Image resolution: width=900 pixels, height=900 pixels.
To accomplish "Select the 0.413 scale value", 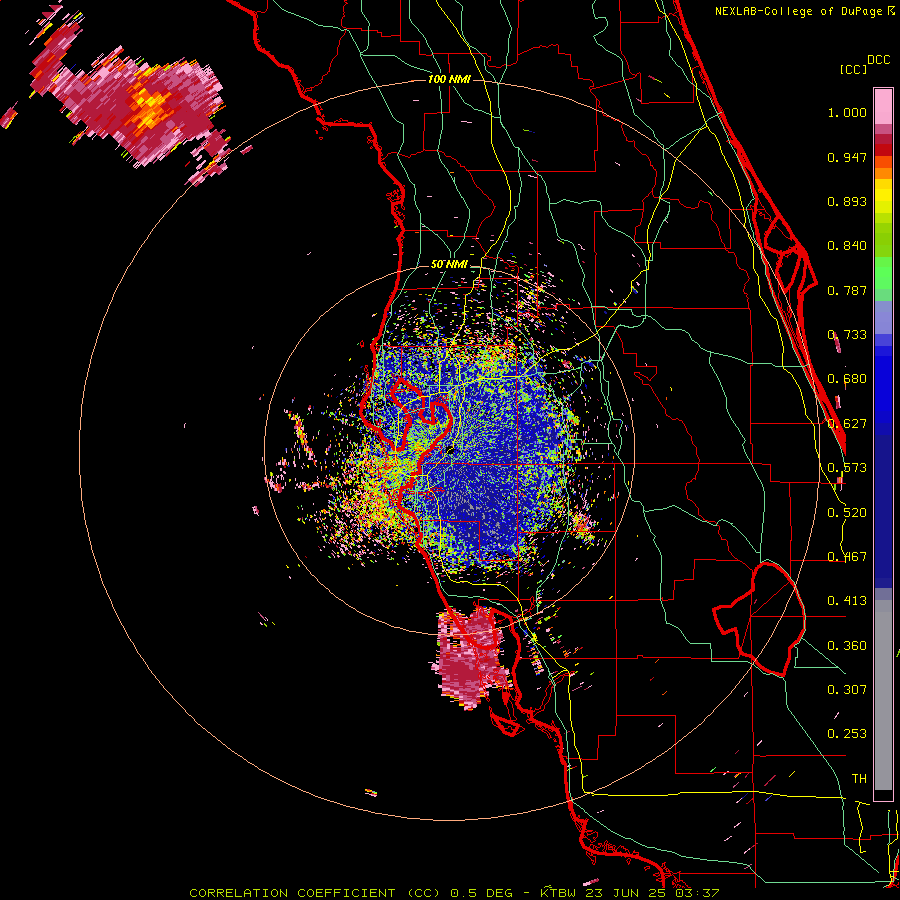I will (x=847, y=601).
